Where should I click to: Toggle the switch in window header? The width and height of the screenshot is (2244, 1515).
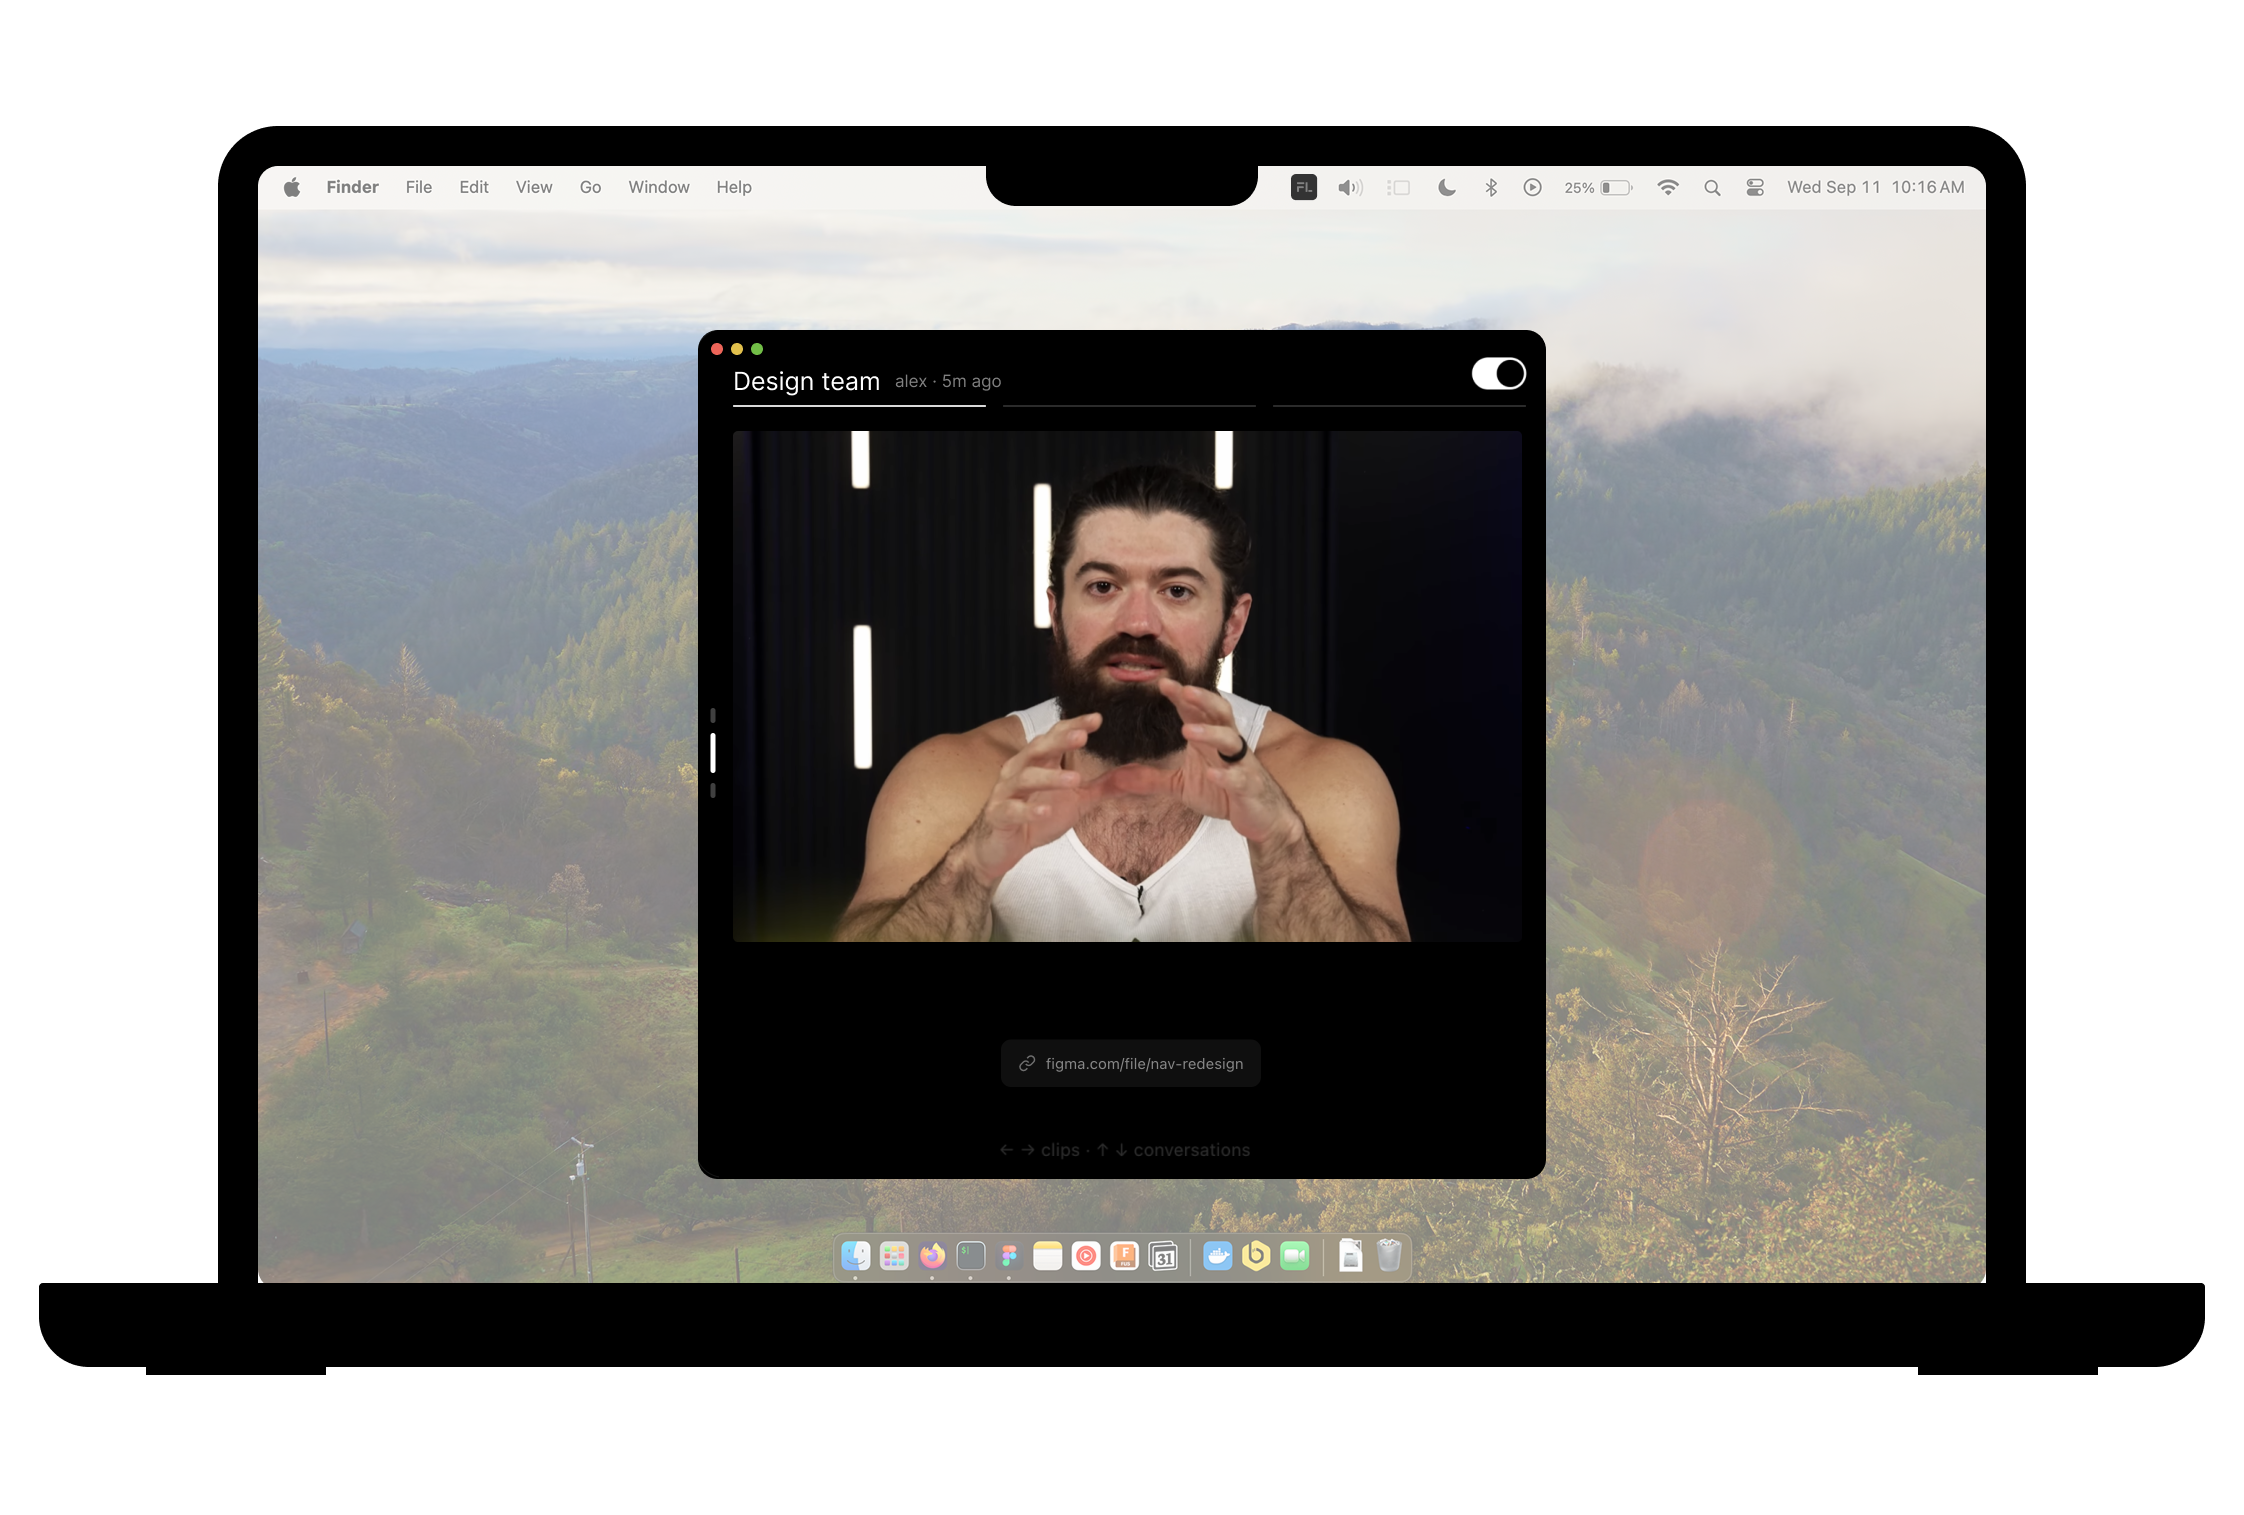pos(1498,374)
